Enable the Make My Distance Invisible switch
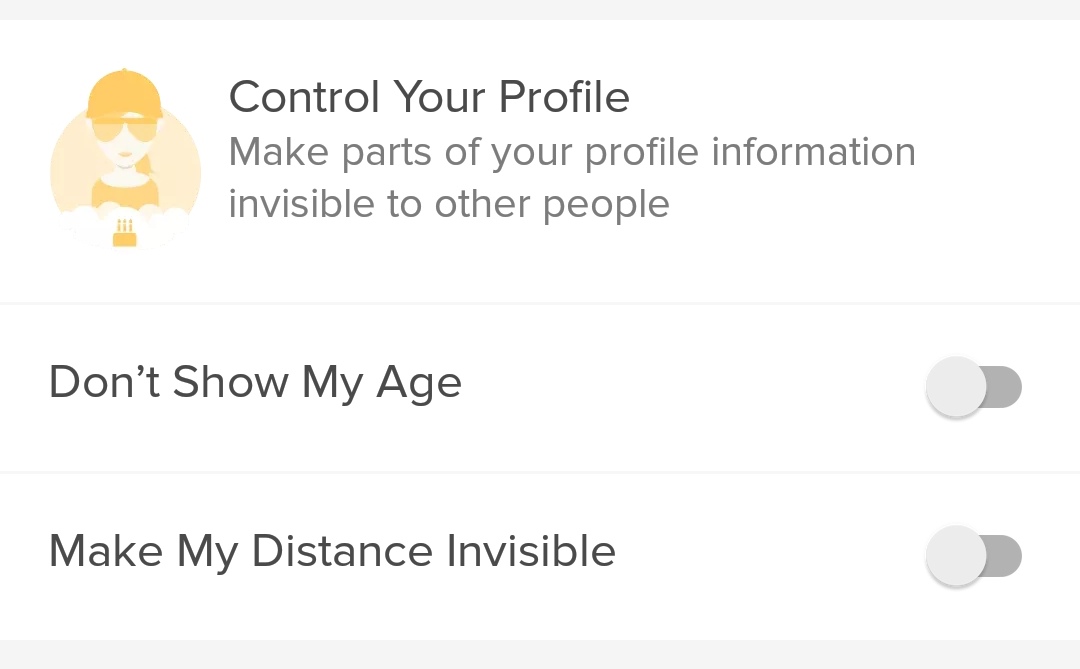 coord(973,556)
